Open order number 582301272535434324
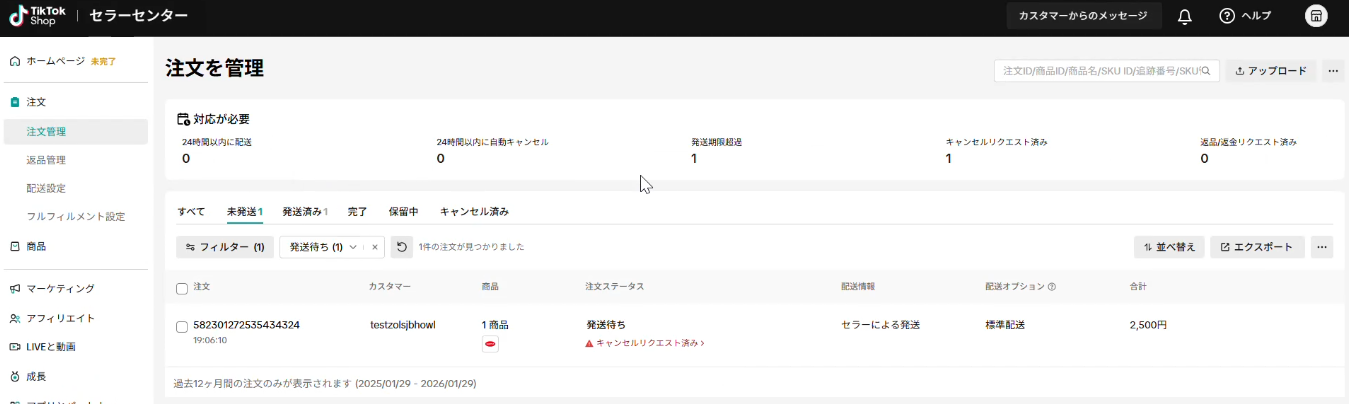This screenshot has width=1349, height=404. click(246, 325)
